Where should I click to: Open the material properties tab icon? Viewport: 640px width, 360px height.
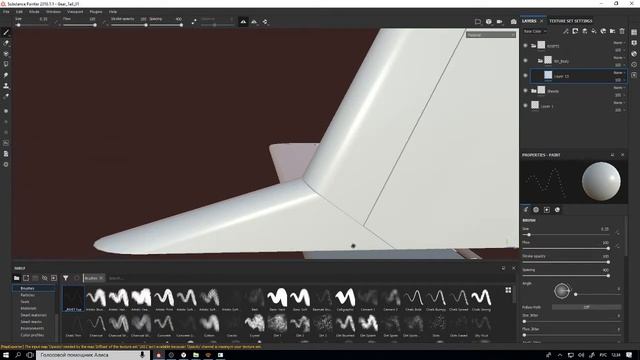557,210
